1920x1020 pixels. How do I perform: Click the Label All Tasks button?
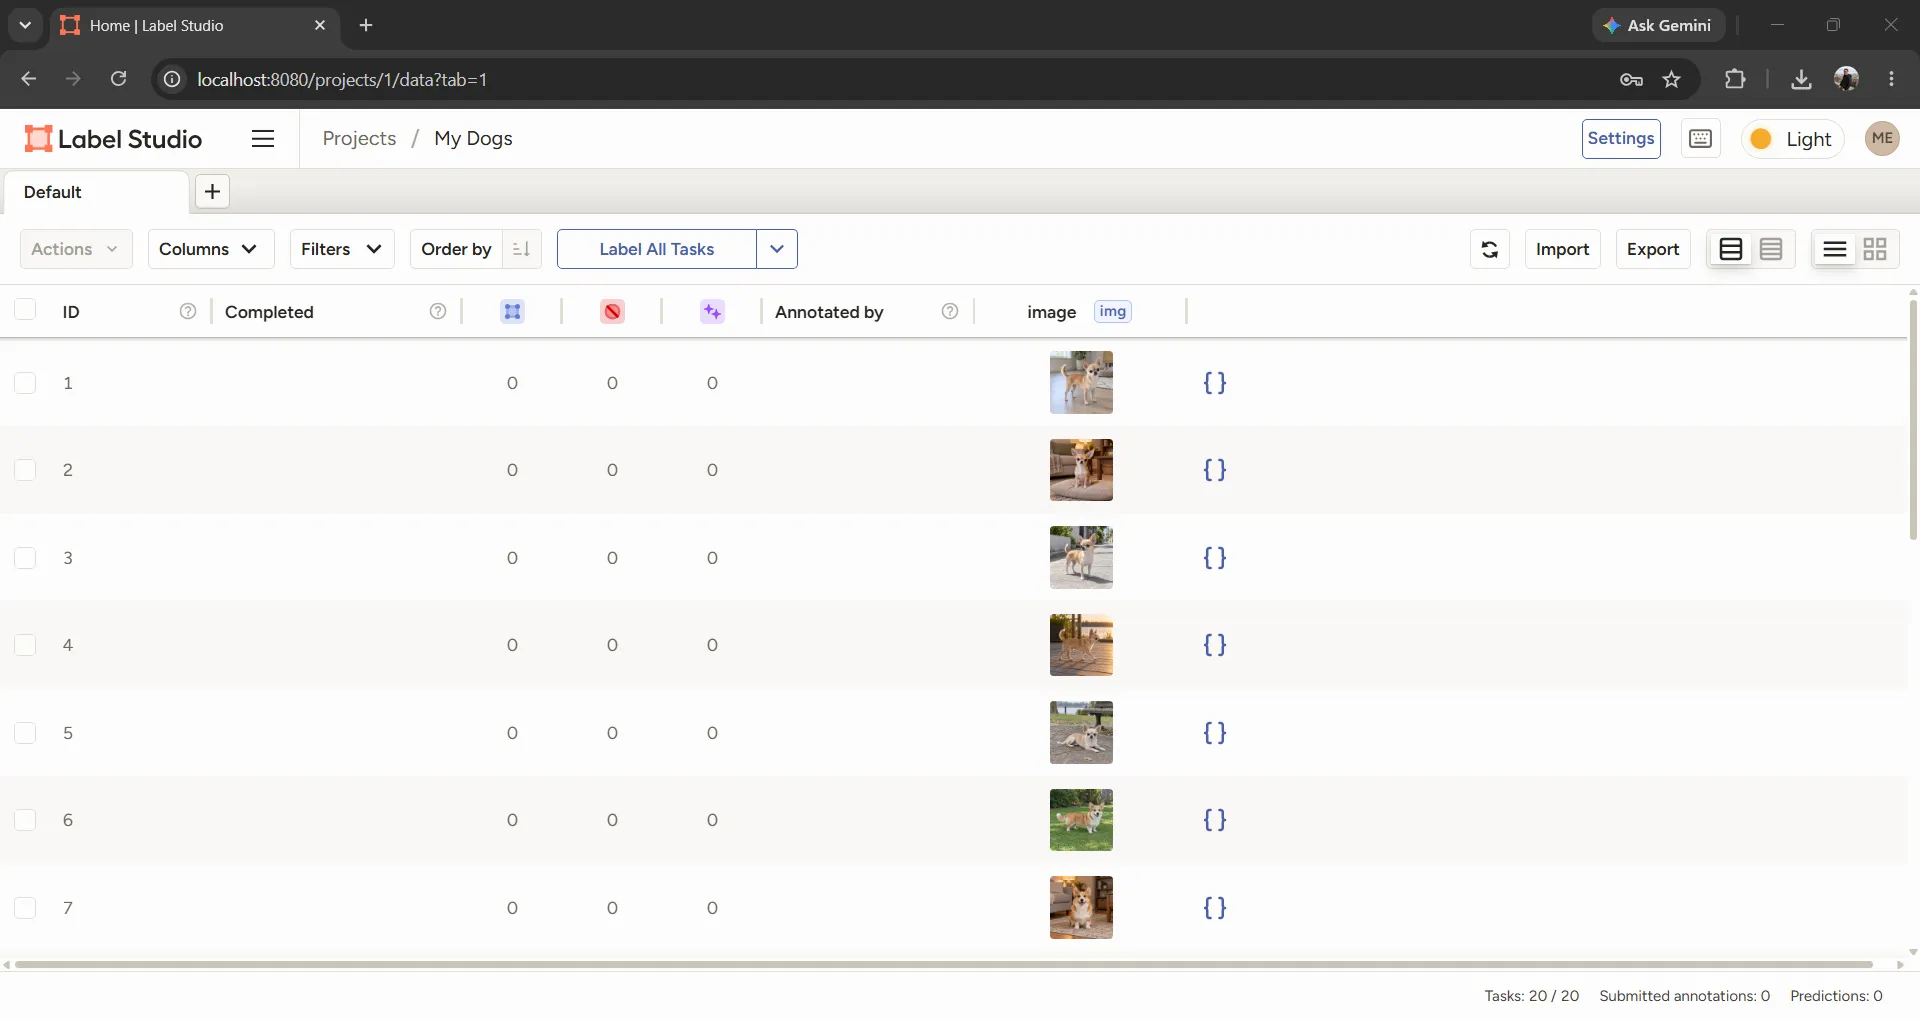(x=656, y=249)
